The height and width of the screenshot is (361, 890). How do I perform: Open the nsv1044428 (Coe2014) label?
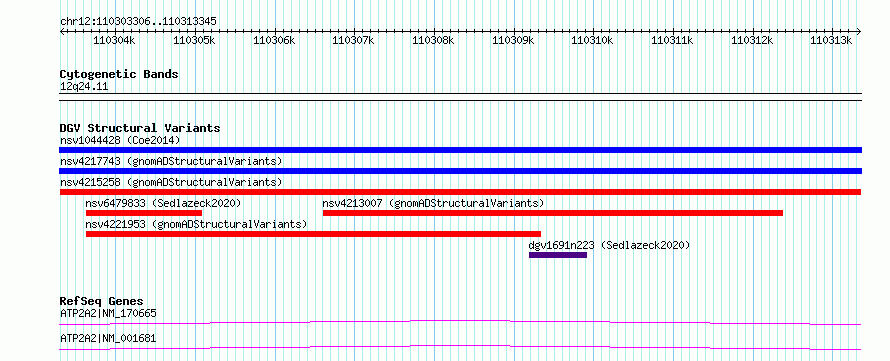click(x=120, y=140)
